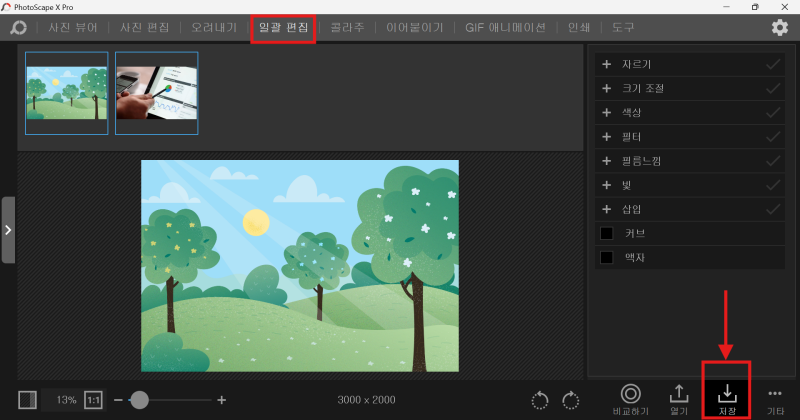The width and height of the screenshot is (800, 420).
Task: Open the settings gear icon
Action: point(780,28)
